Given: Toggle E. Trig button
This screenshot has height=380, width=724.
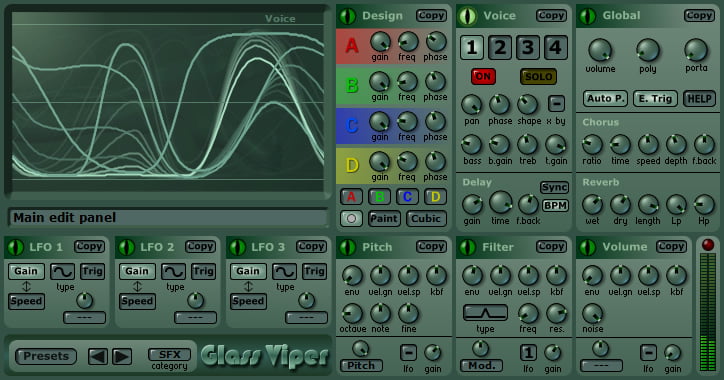Looking at the screenshot, I should pyautogui.click(x=655, y=98).
